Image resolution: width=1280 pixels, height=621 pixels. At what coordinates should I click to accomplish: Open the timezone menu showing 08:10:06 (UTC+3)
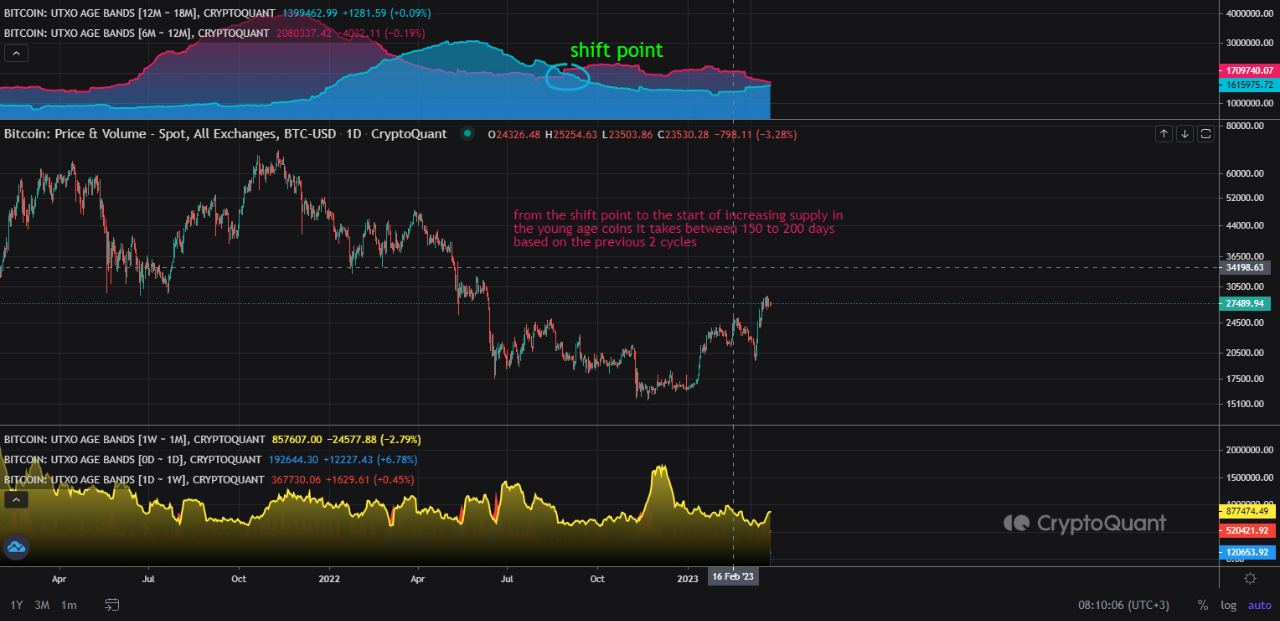[x=1122, y=605]
